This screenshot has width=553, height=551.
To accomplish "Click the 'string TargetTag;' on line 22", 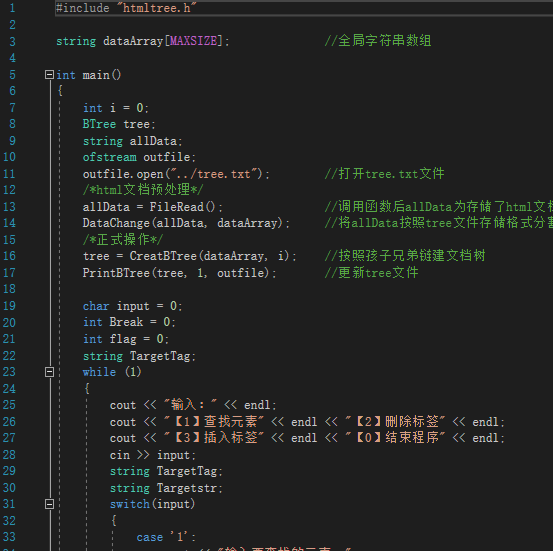I will pos(139,356).
